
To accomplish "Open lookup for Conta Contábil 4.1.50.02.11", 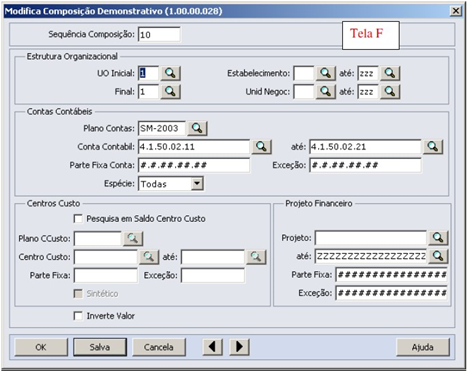I will point(261,147).
